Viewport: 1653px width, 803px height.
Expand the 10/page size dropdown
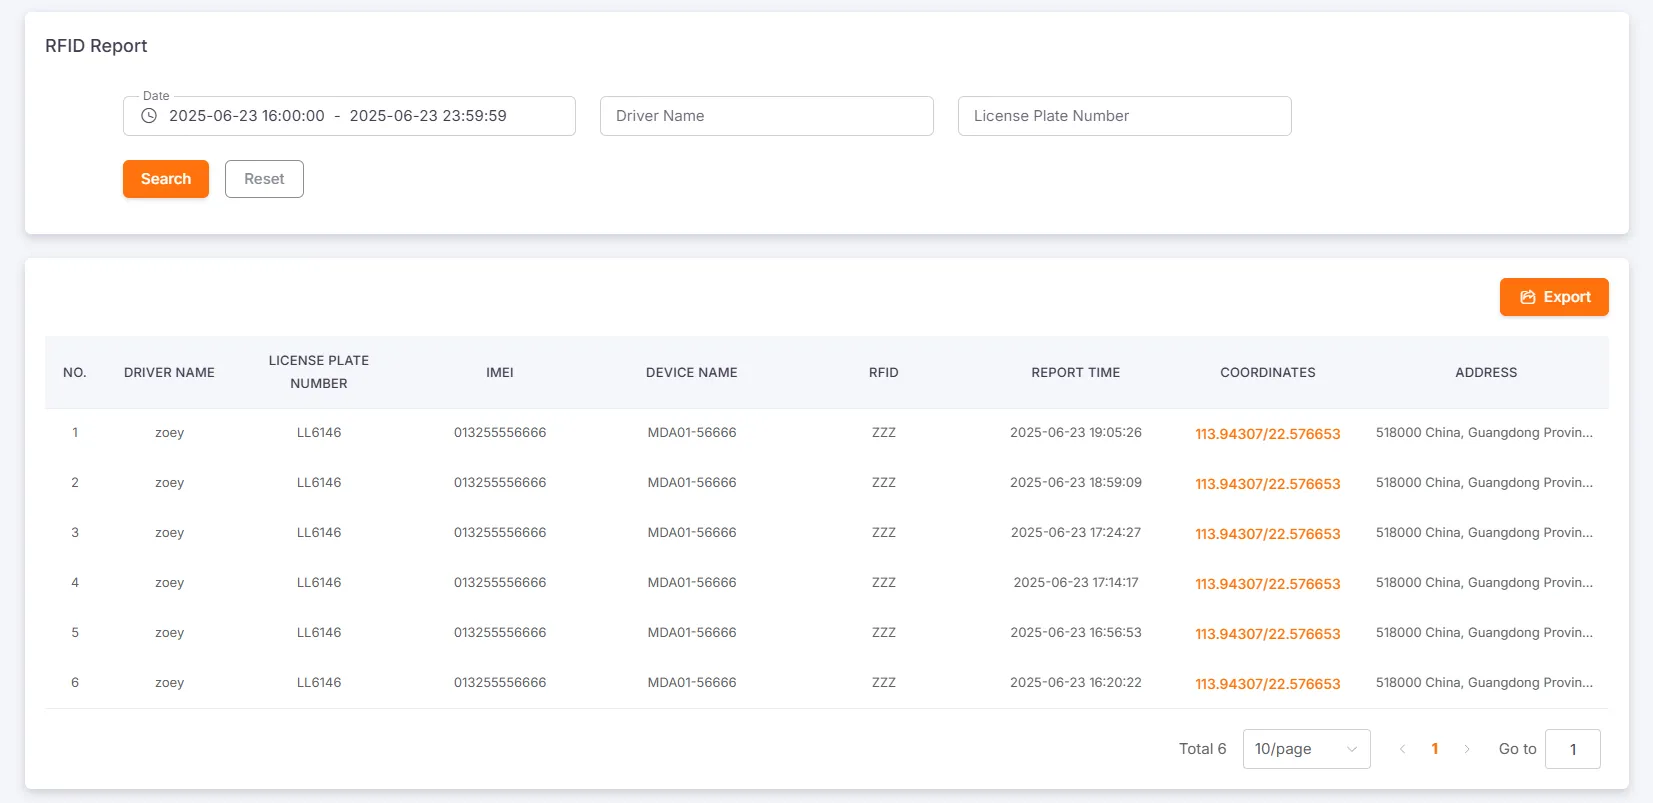coord(1305,749)
